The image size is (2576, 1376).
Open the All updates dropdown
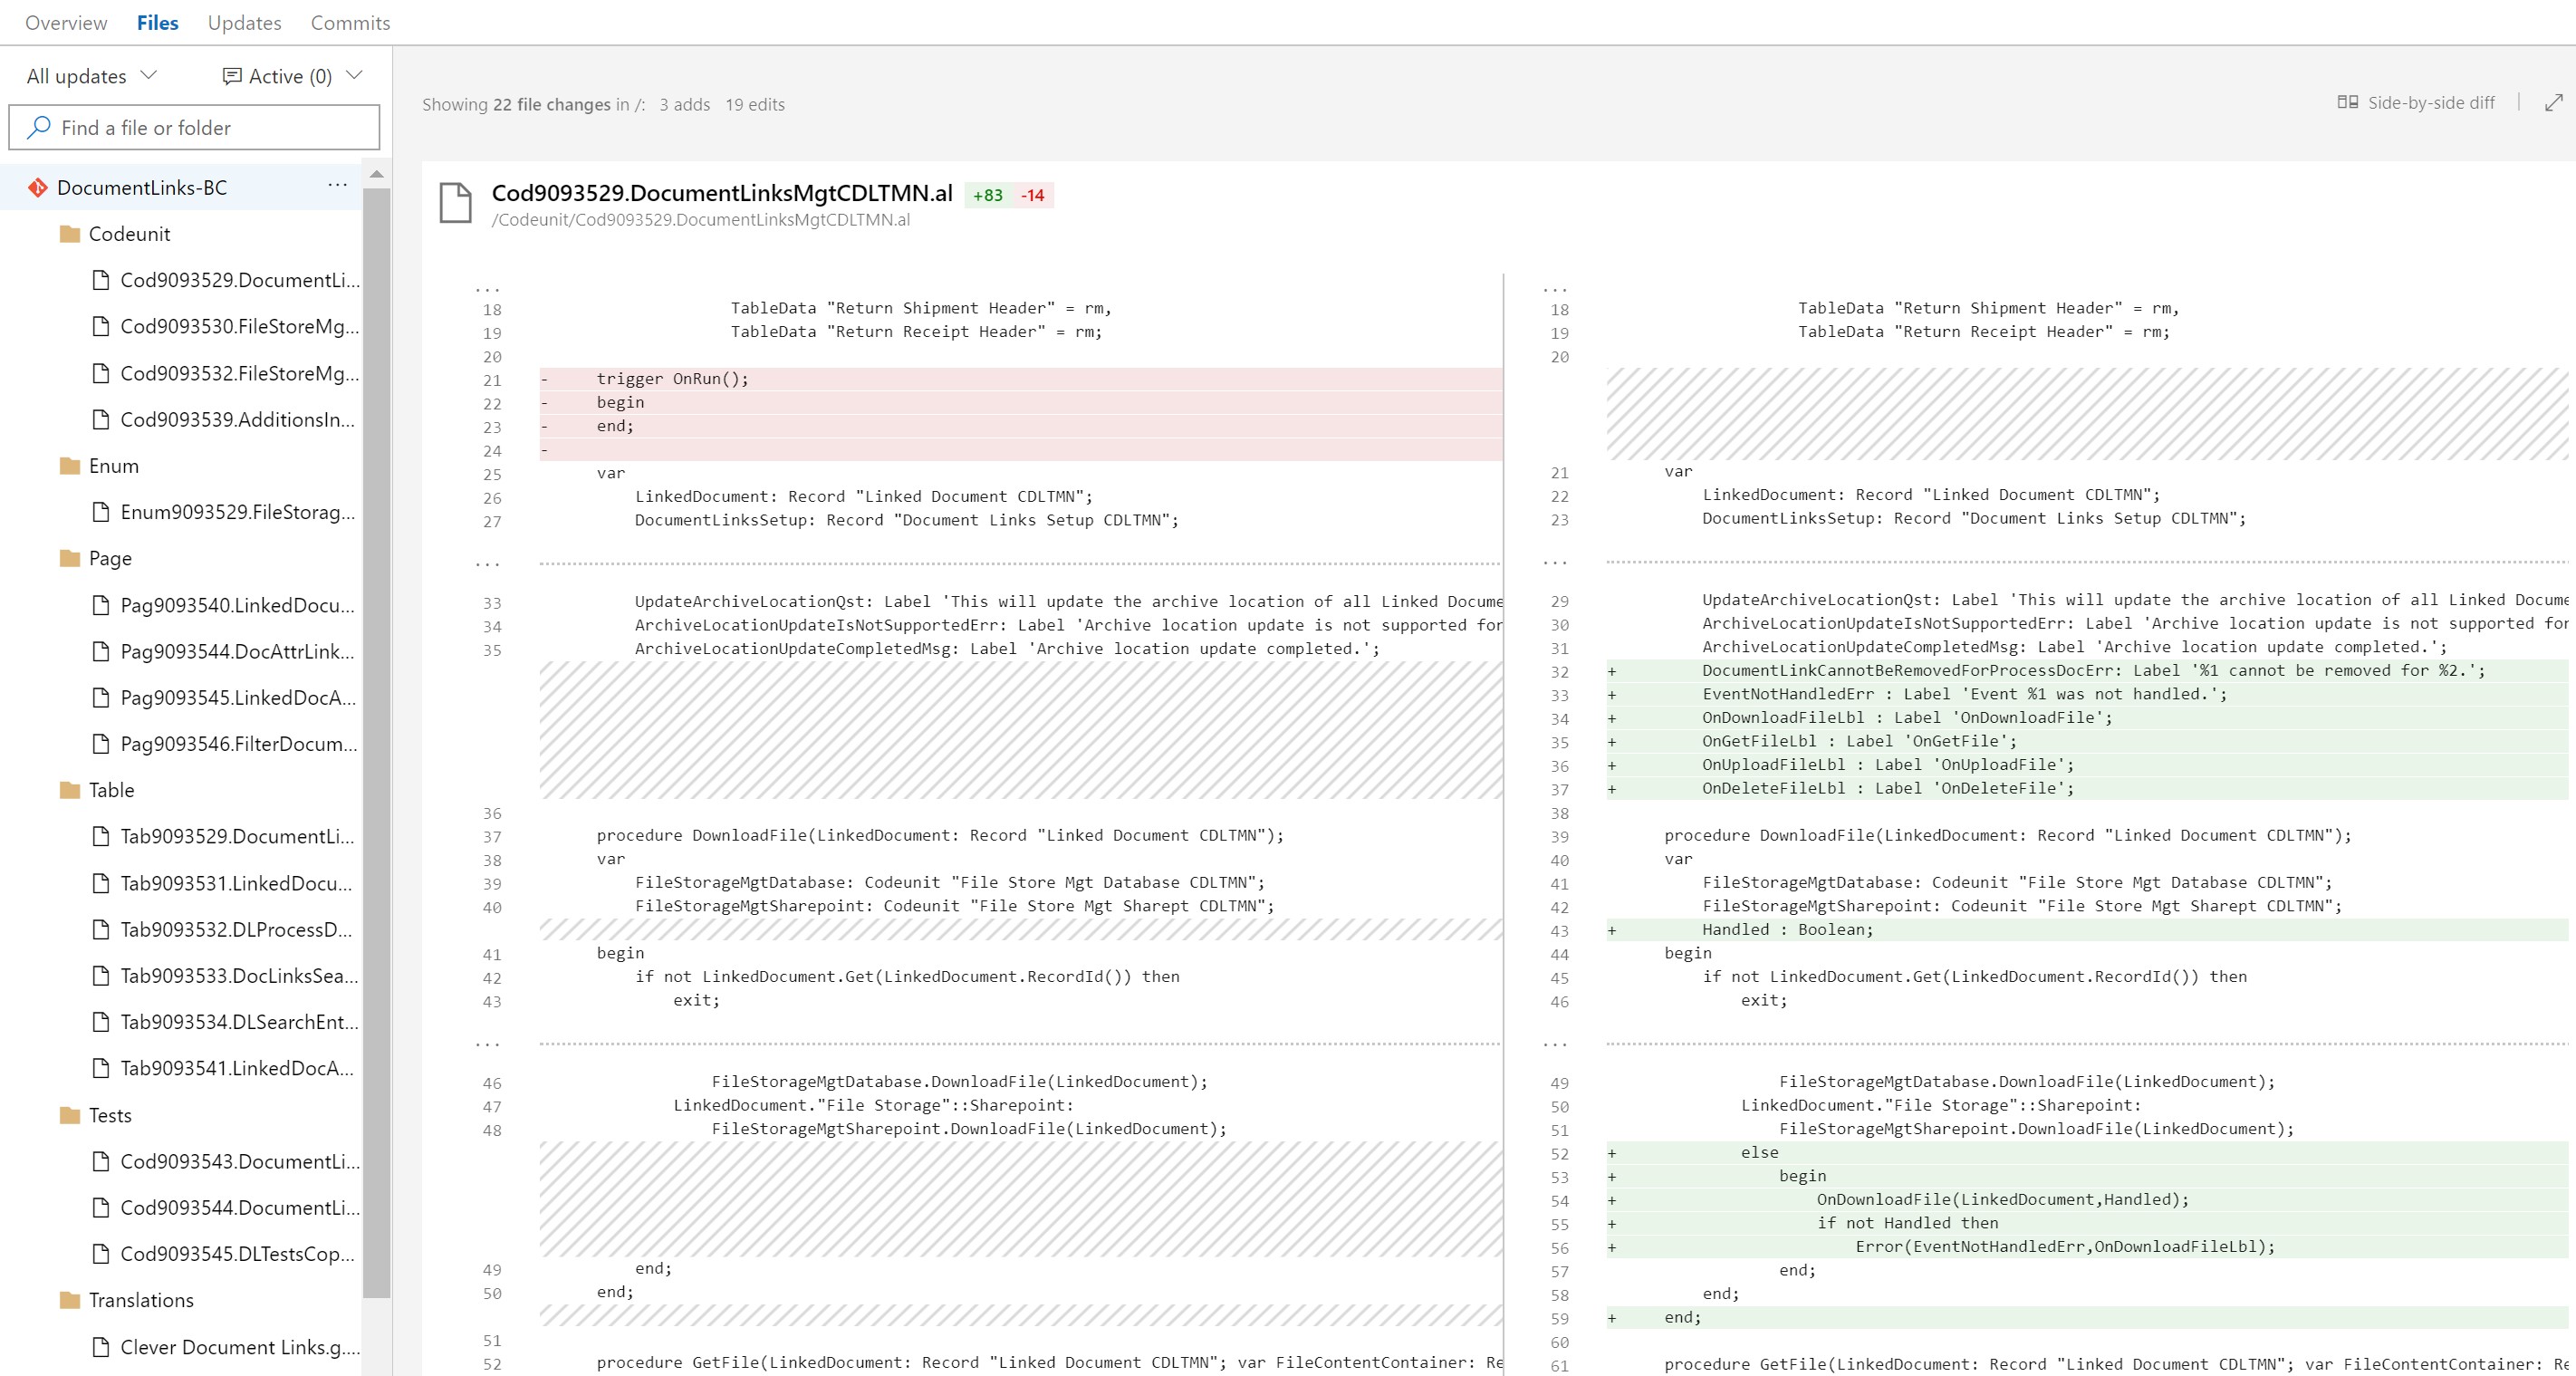[92, 76]
